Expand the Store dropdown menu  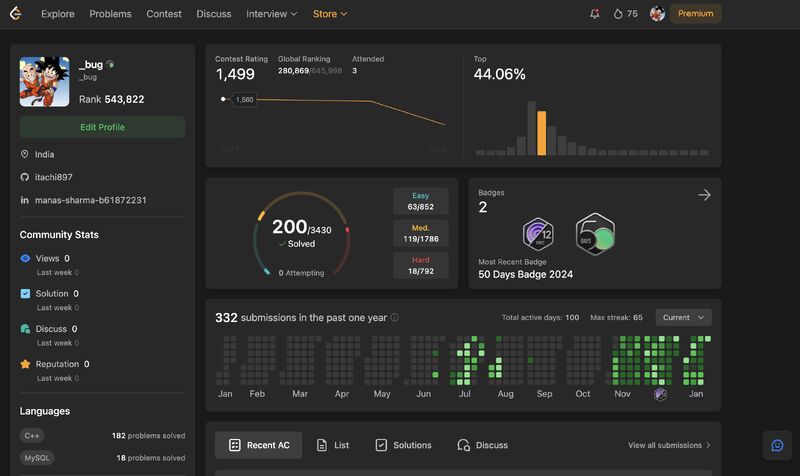(x=330, y=14)
